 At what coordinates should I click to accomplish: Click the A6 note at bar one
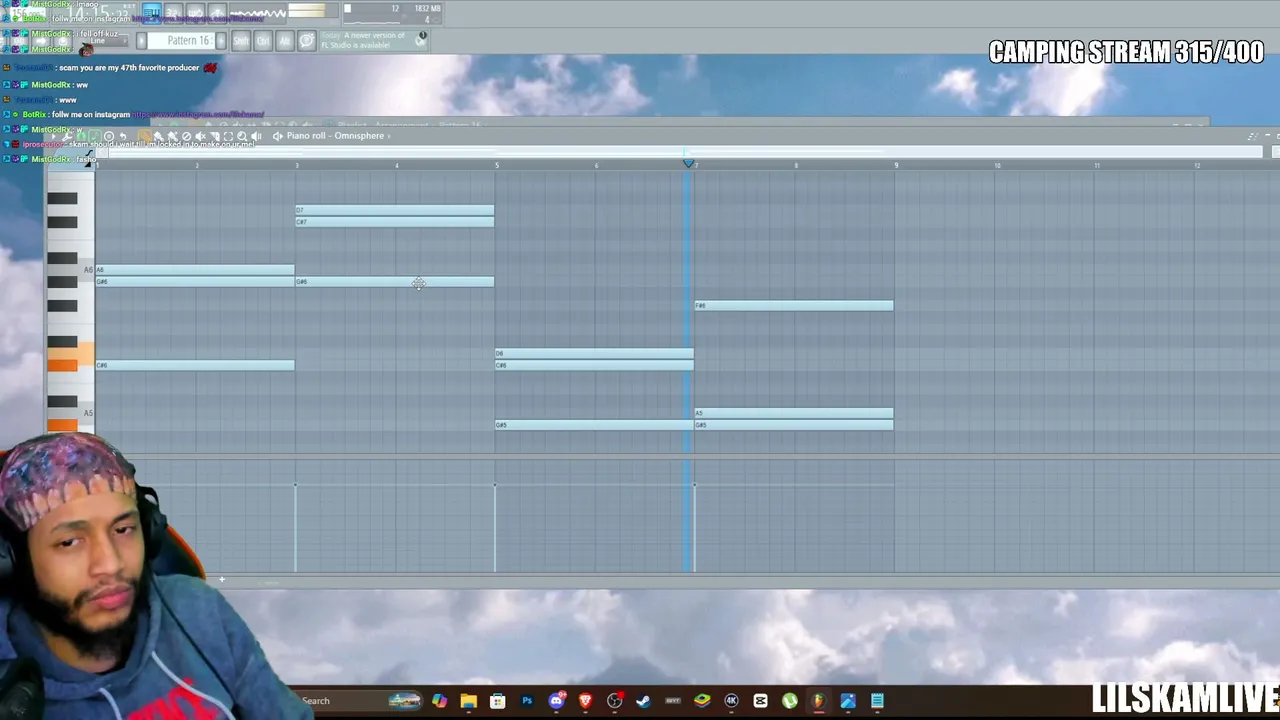[x=195, y=270]
